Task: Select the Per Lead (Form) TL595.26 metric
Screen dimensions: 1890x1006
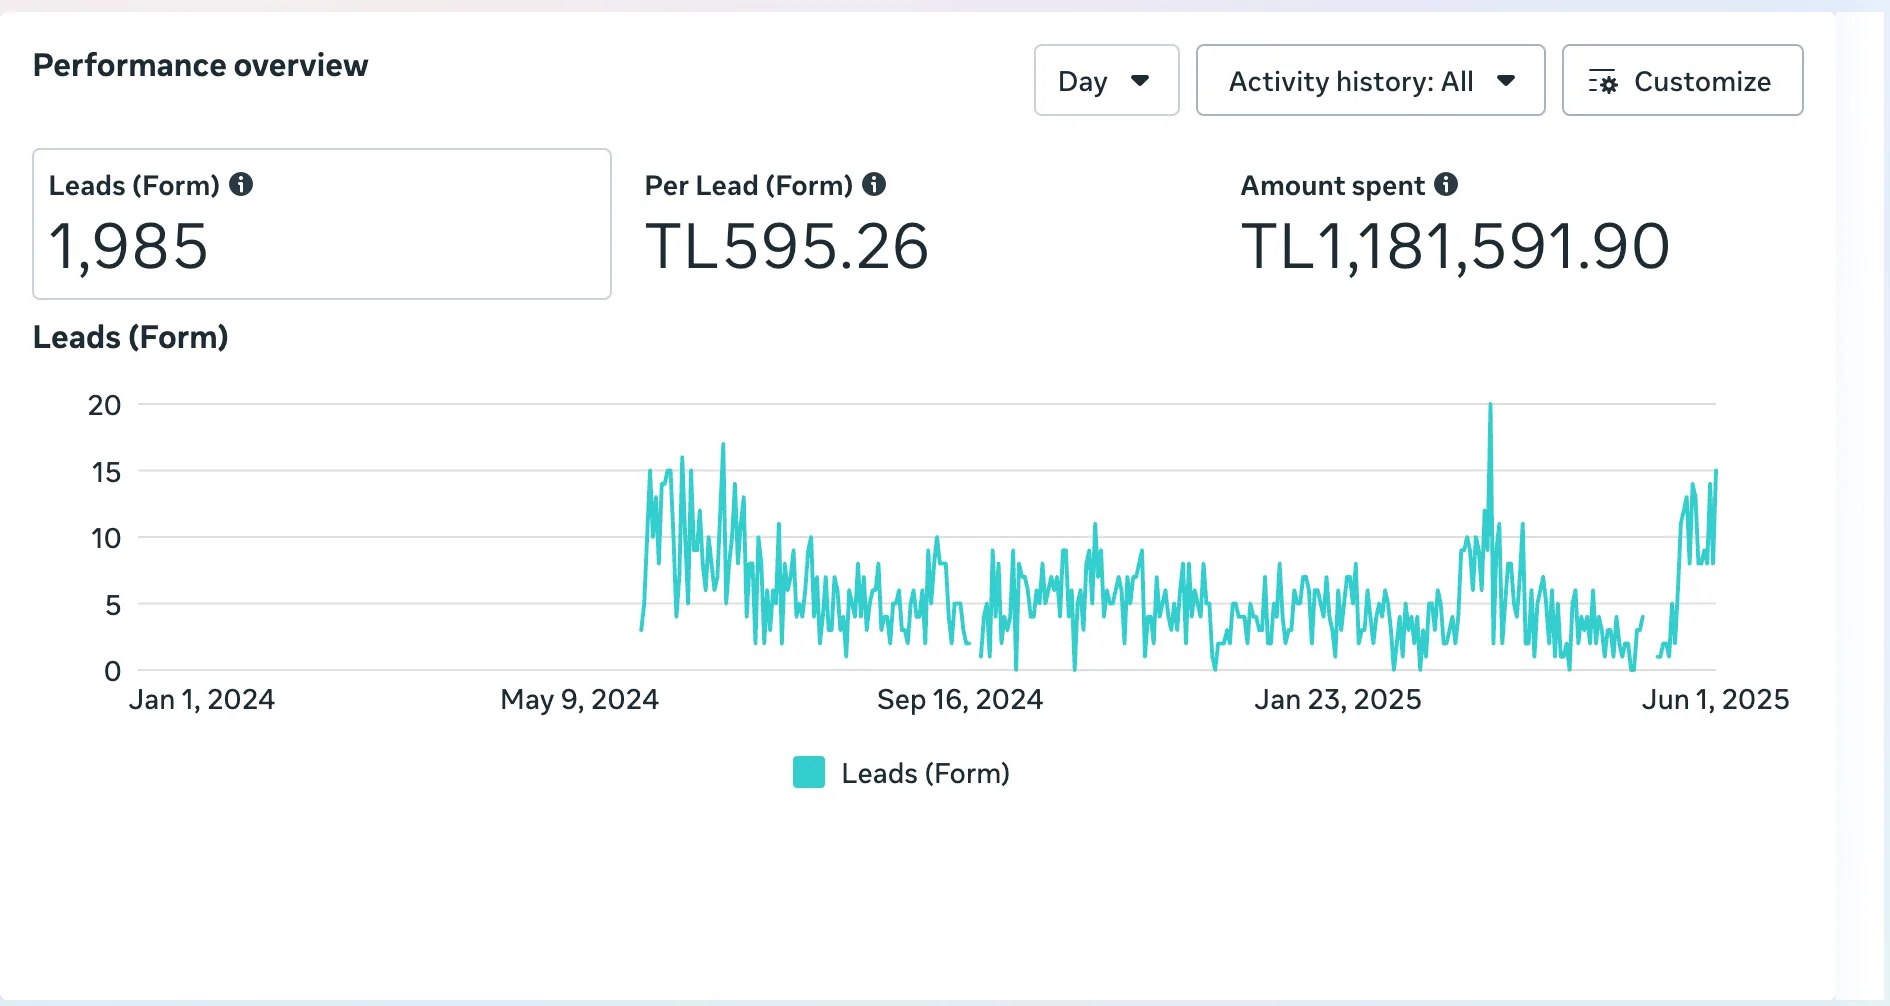Action: click(787, 226)
